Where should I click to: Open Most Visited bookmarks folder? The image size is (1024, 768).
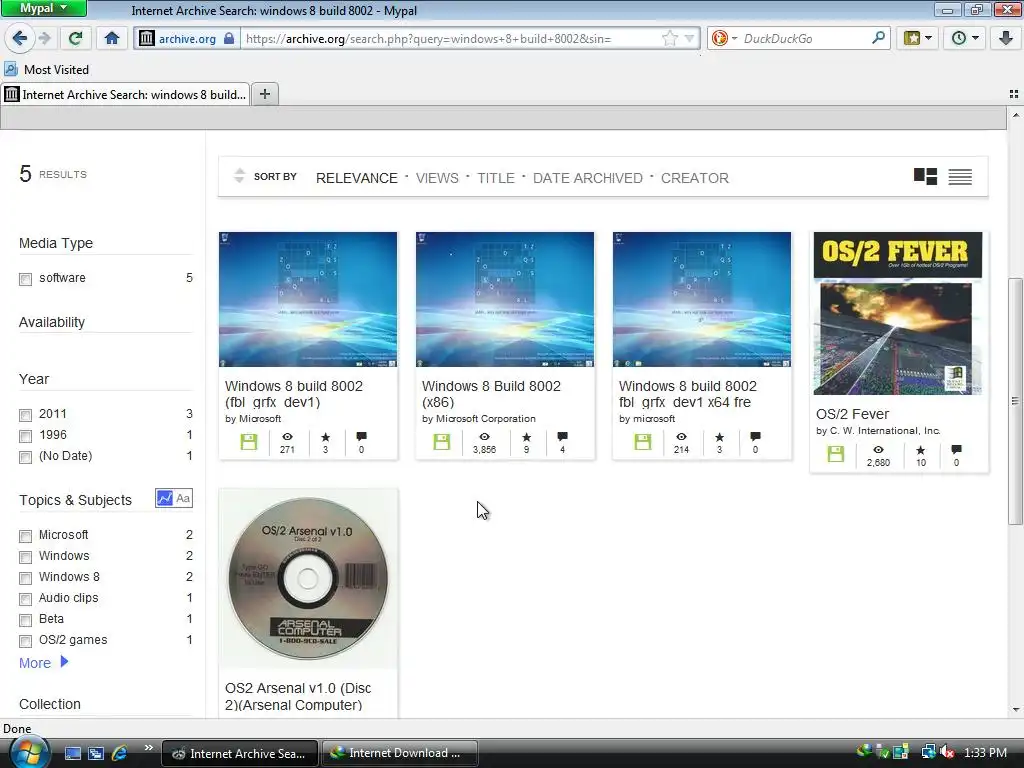46,70
